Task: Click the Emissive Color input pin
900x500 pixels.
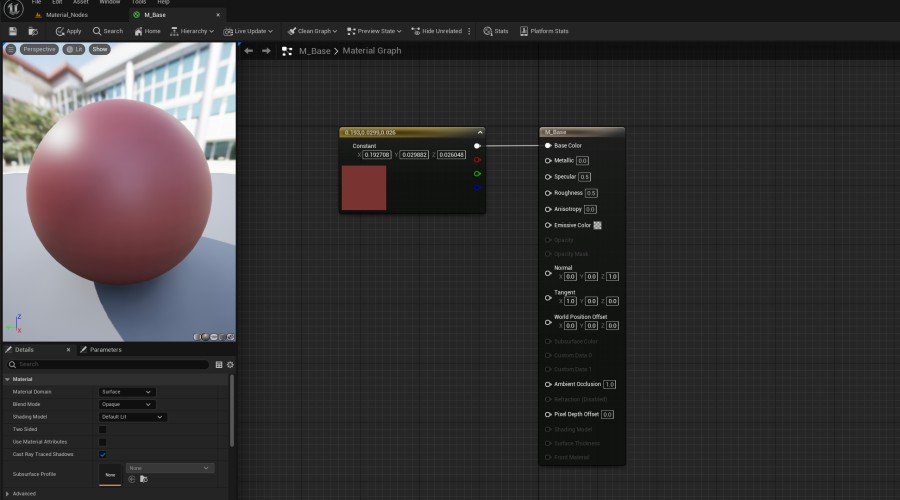Action: [548, 226]
